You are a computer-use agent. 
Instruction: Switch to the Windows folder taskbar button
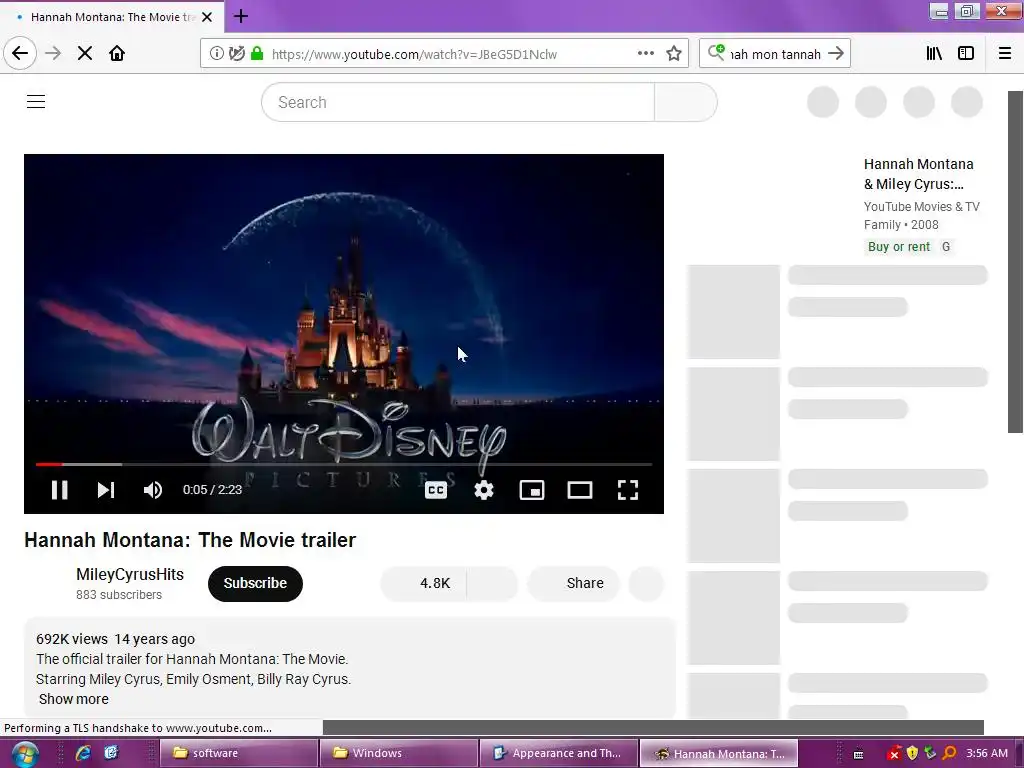click(398, 753)
